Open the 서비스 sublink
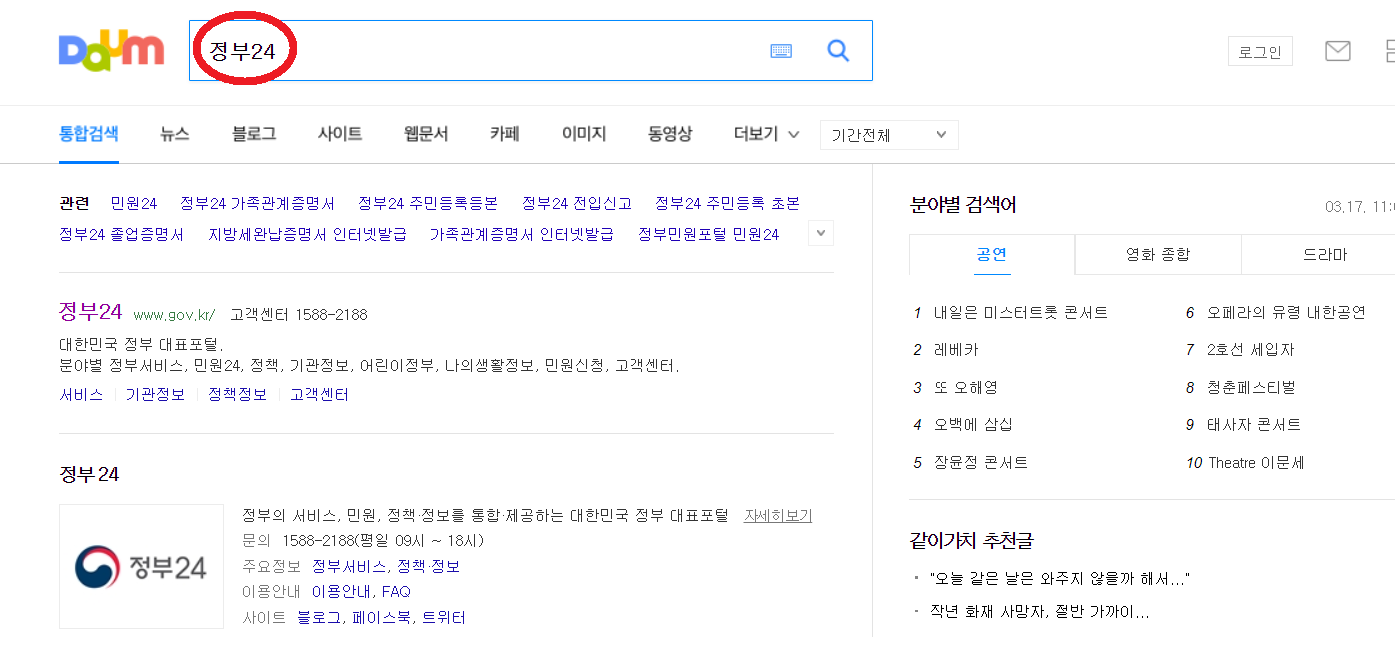 point(81,394)
